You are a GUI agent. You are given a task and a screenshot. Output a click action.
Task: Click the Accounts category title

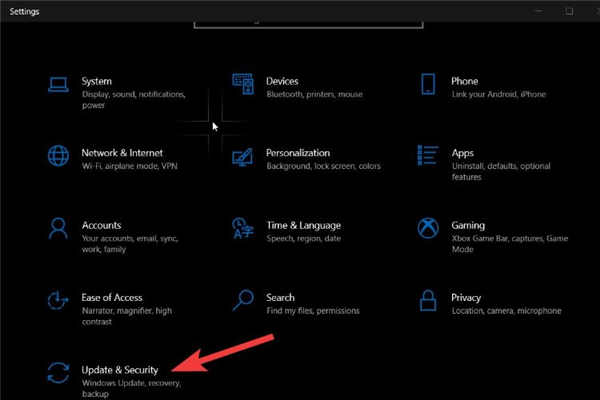coord(101,225)
